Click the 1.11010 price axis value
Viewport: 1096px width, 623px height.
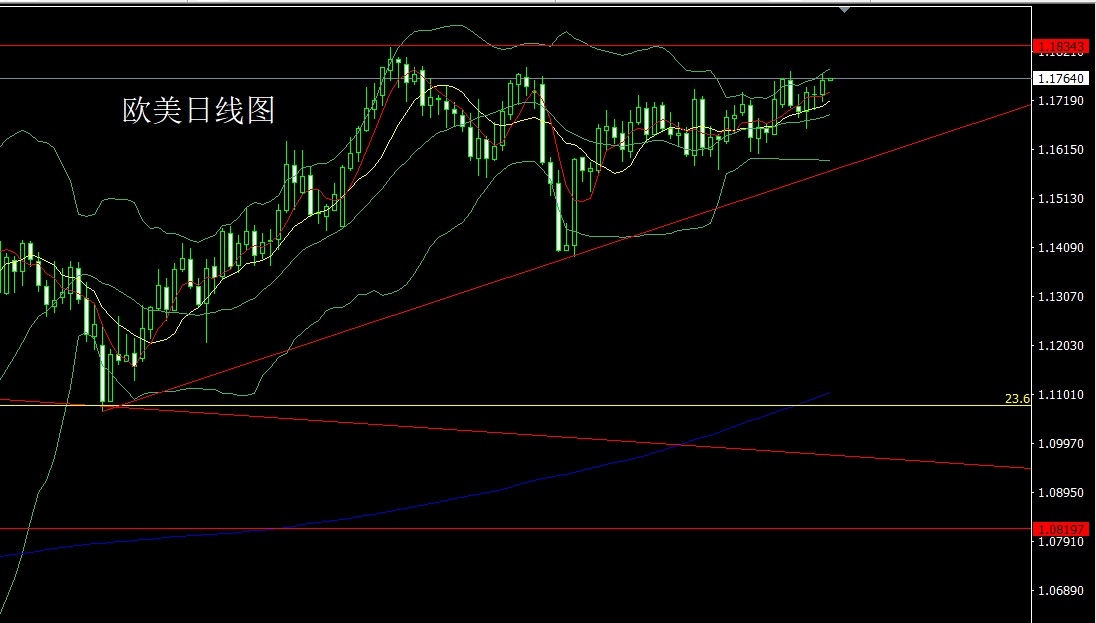click(1060, 395)
